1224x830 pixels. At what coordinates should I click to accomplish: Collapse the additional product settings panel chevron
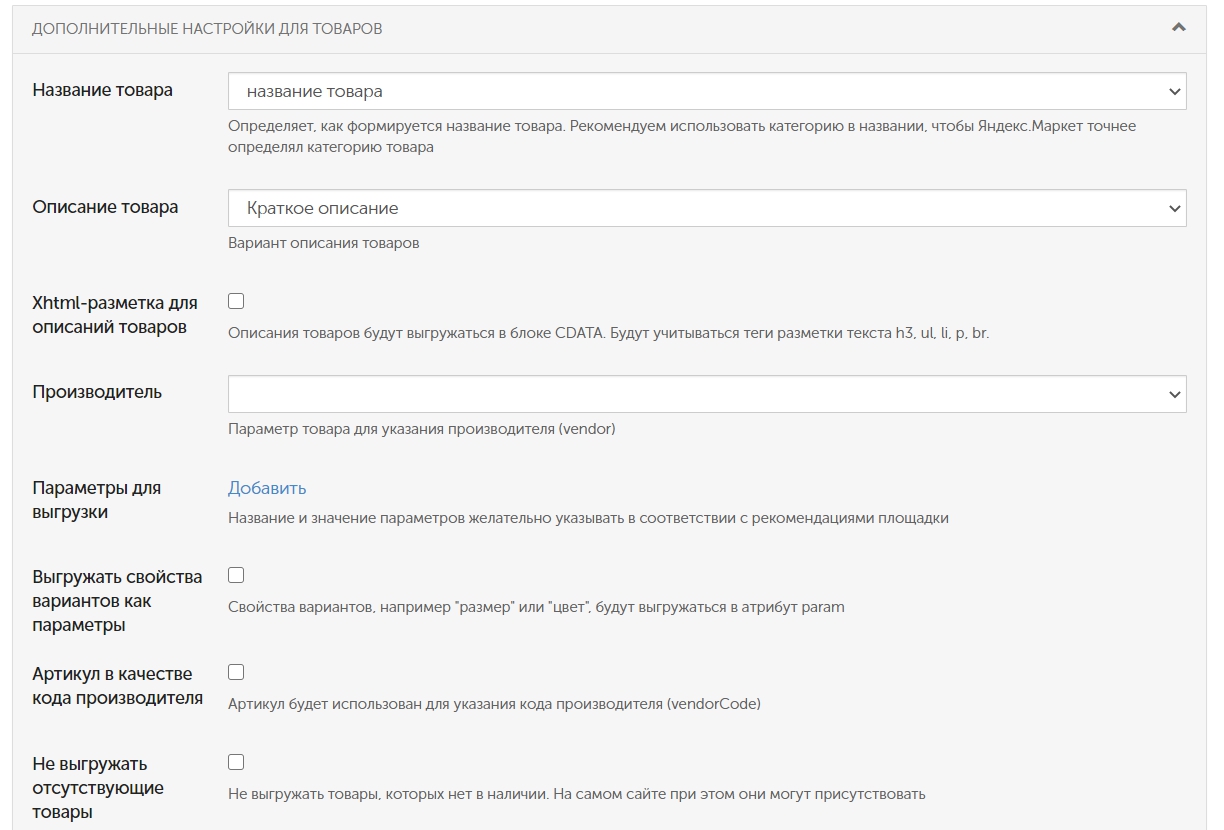[1178, 28]
